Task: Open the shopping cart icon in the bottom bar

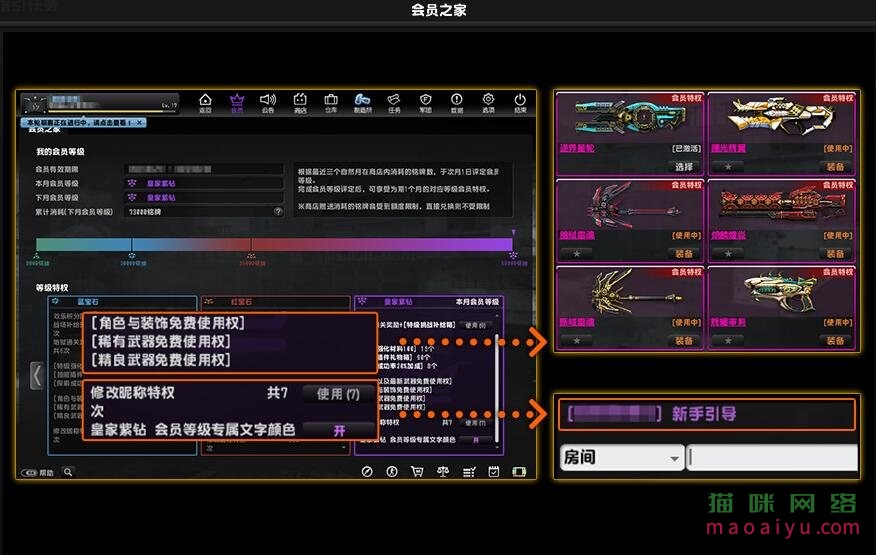Action: (x=417, y=472)
